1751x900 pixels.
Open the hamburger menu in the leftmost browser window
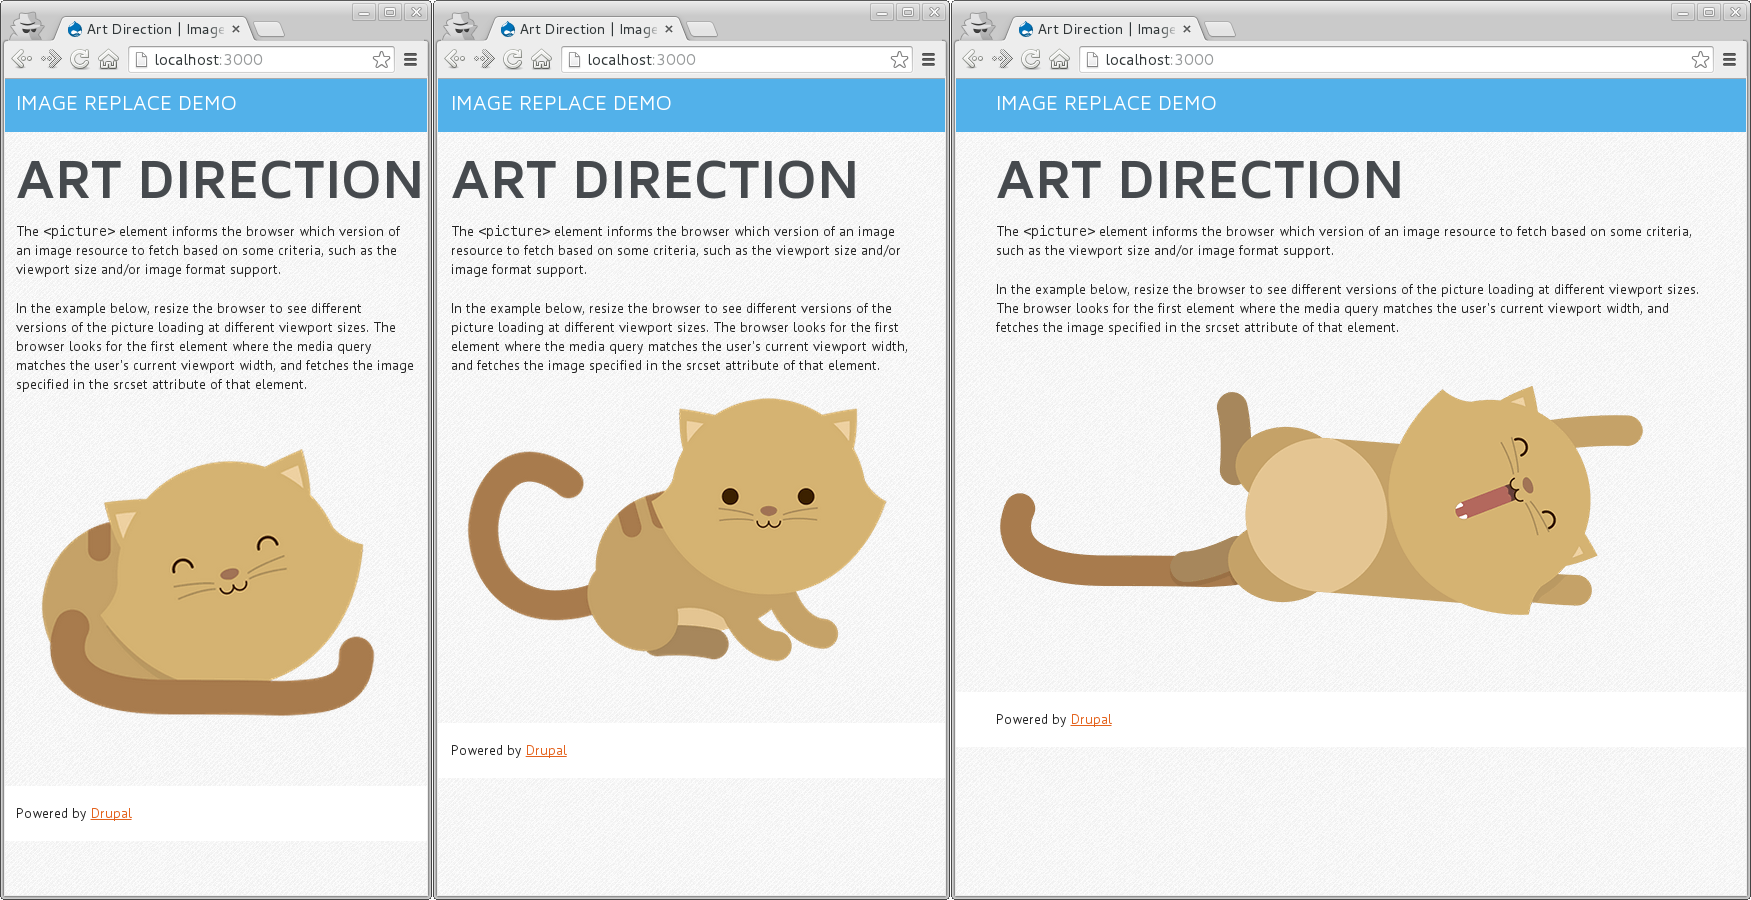(x=410, y=60)
